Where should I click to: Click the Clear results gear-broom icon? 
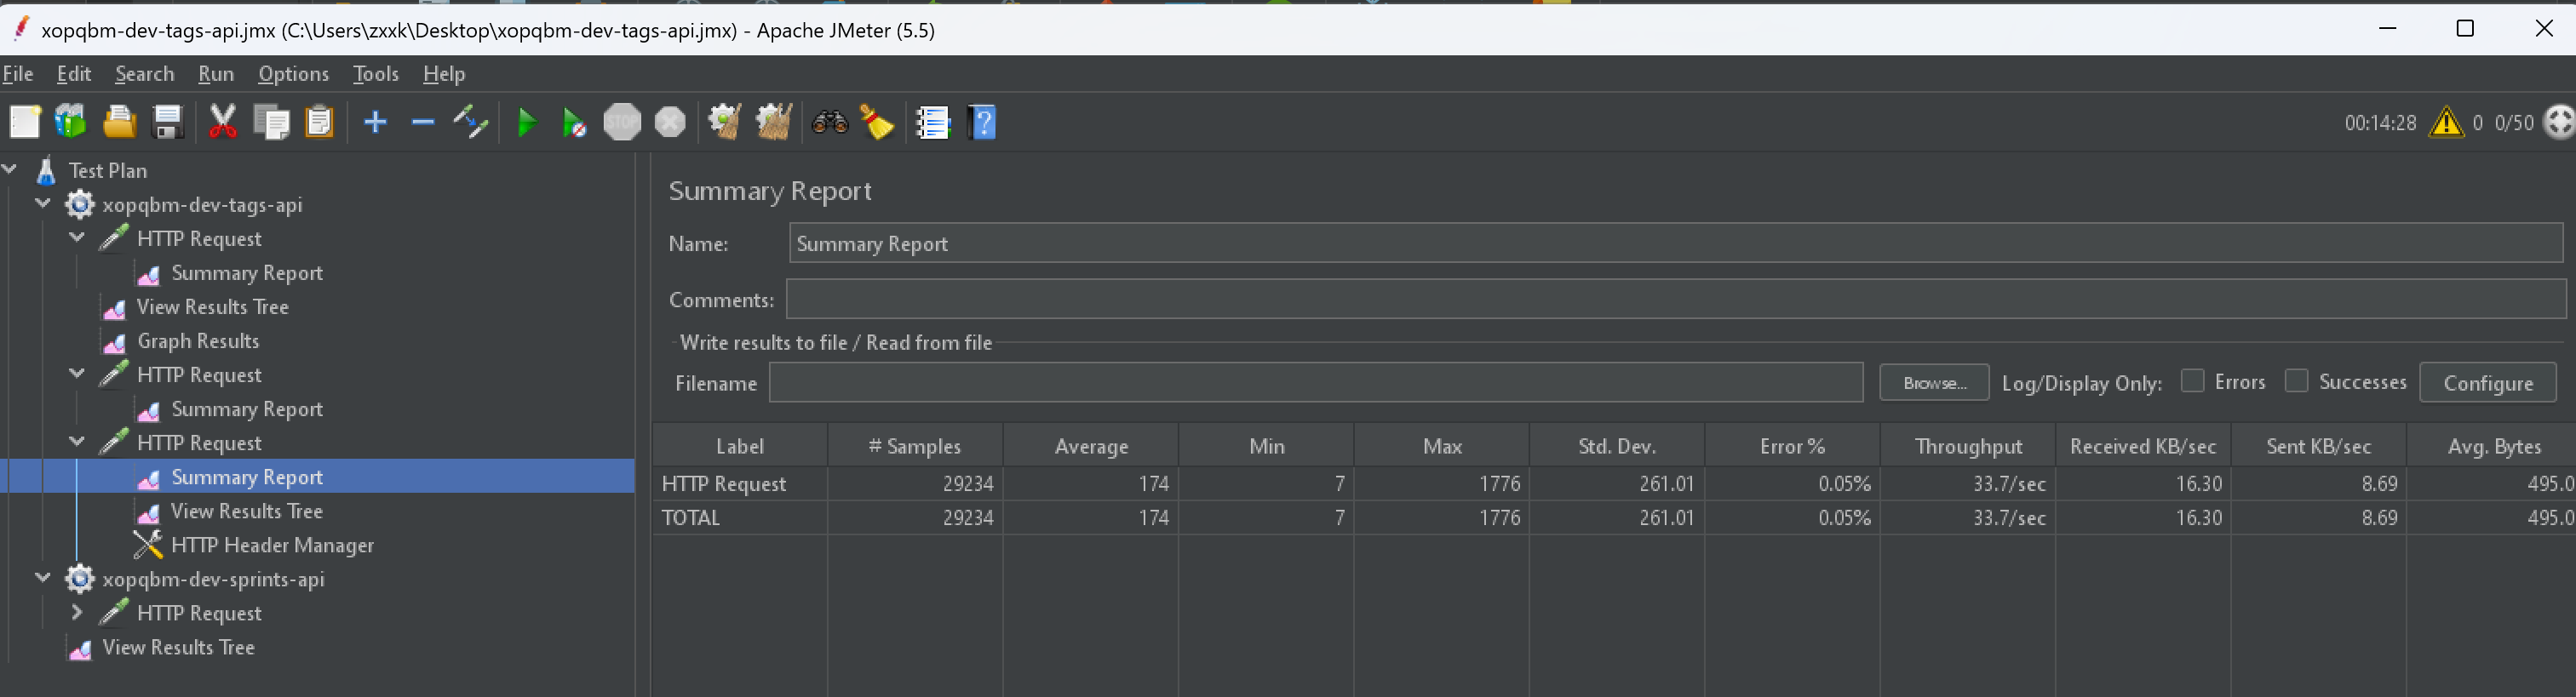pos(725,123)
